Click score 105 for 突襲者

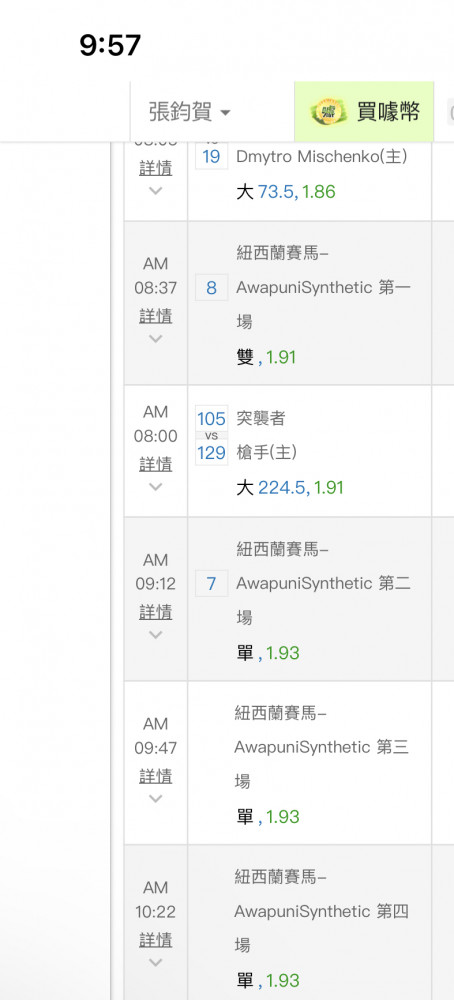coord(212,418)
